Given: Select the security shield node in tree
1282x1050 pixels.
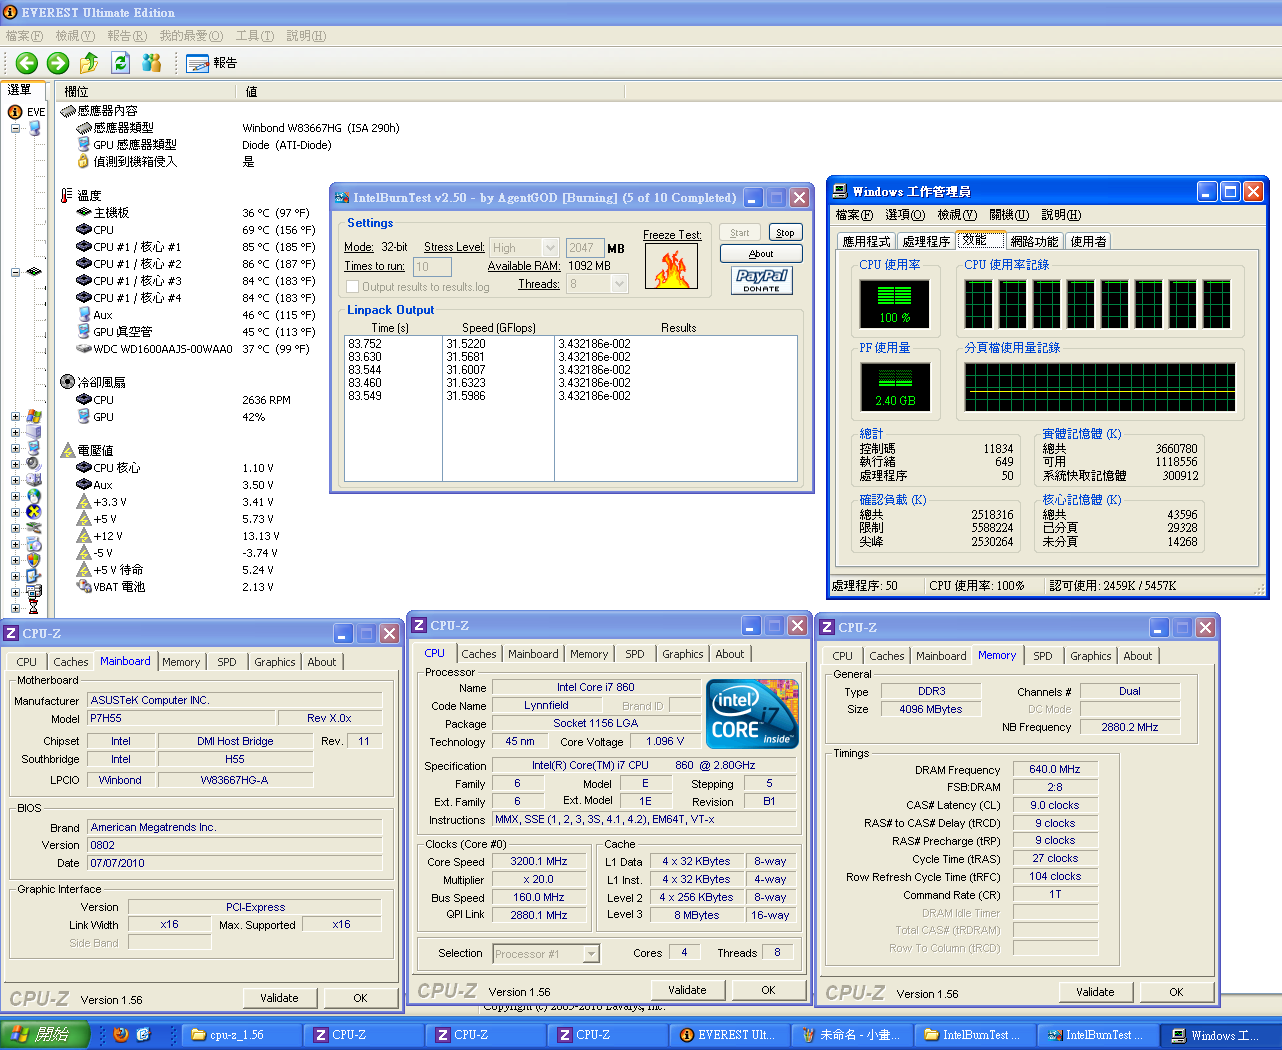Looking at the screenshot, I should pos(34,560).
